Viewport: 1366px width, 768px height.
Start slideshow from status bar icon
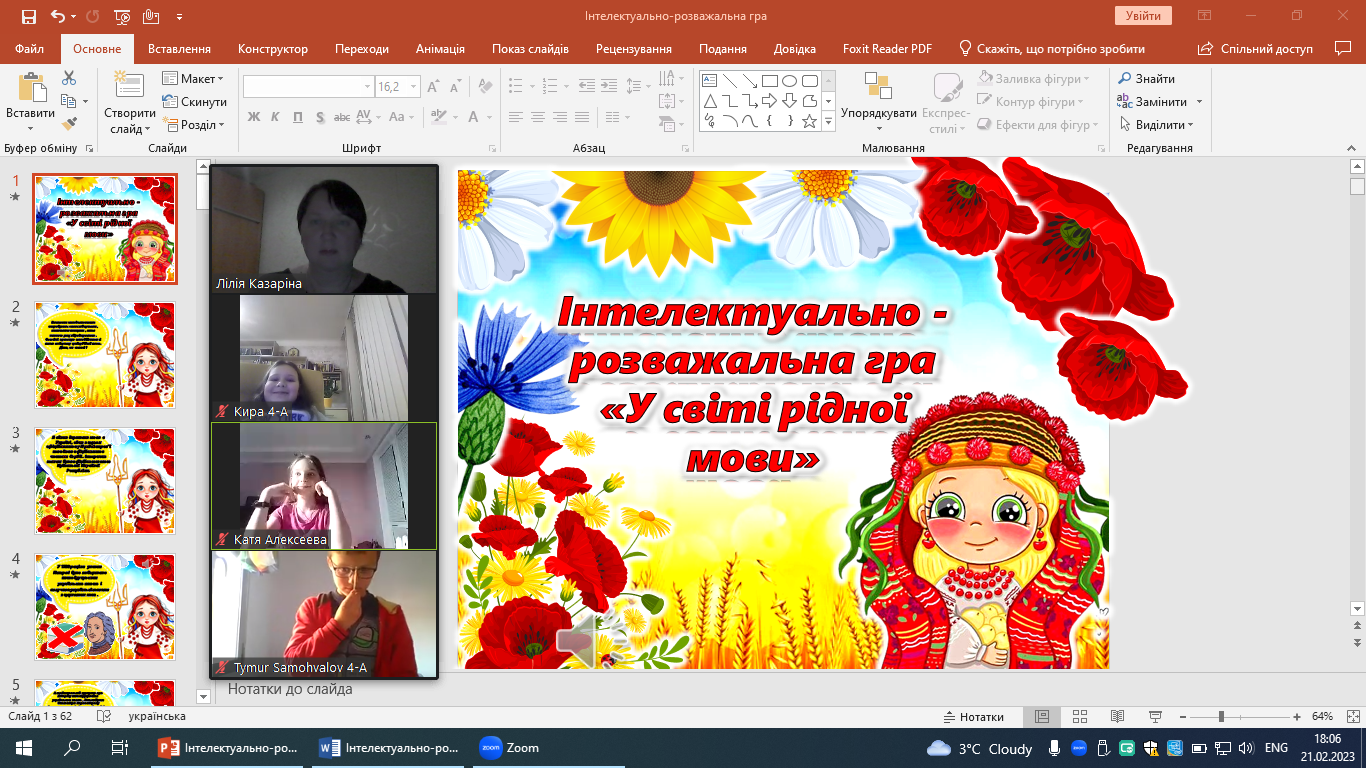pyautogui.click(x=1155, y=717)
